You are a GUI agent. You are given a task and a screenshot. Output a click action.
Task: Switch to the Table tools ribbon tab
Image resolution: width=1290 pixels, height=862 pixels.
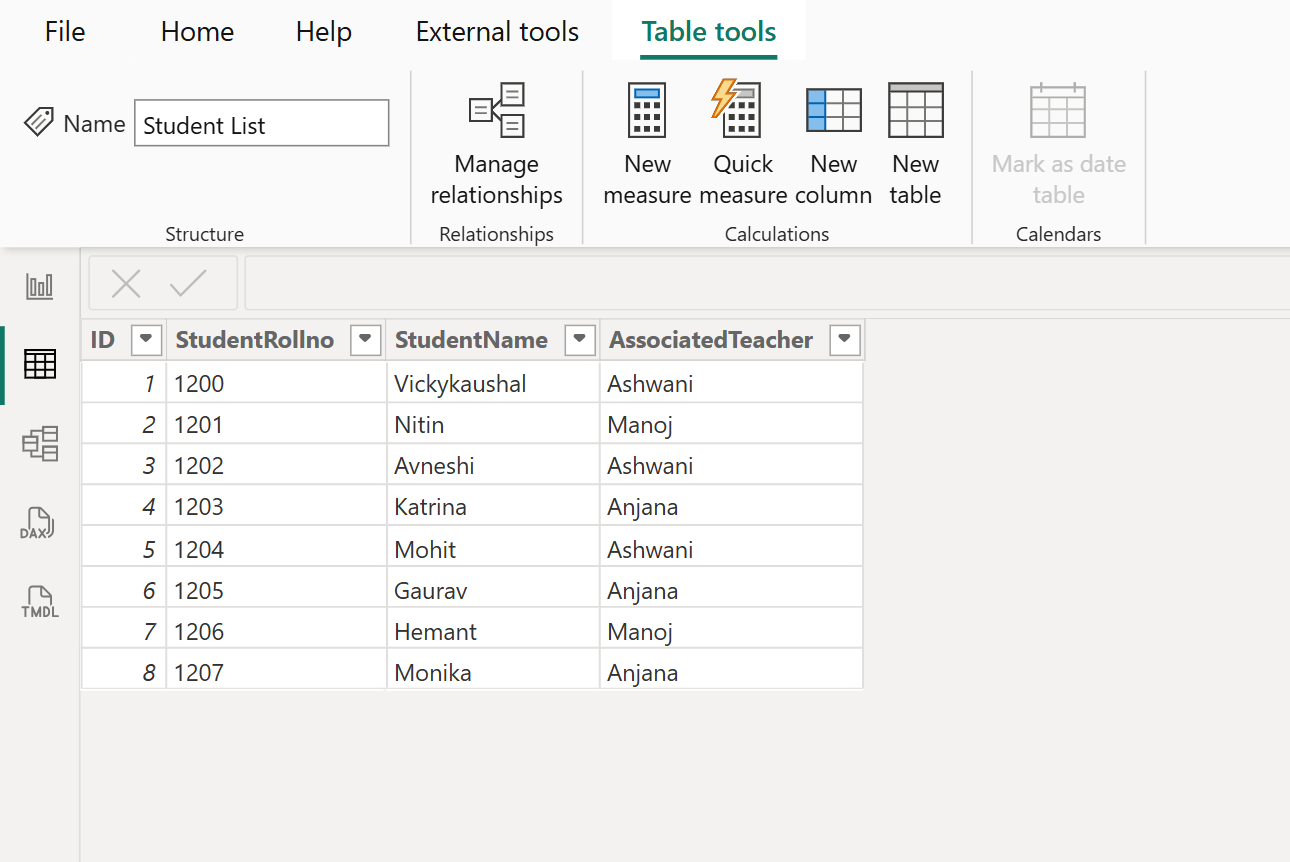coord(708,31)
